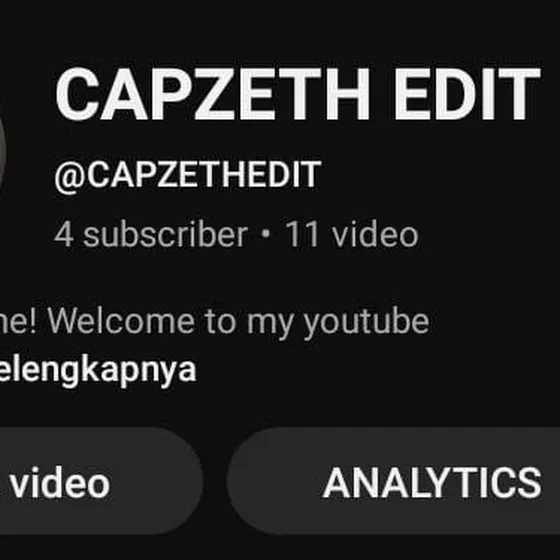Click the word youtube in the description
The height and width of the screenshot is (560, 560).
pyautogui.click(x=366, y=322)
